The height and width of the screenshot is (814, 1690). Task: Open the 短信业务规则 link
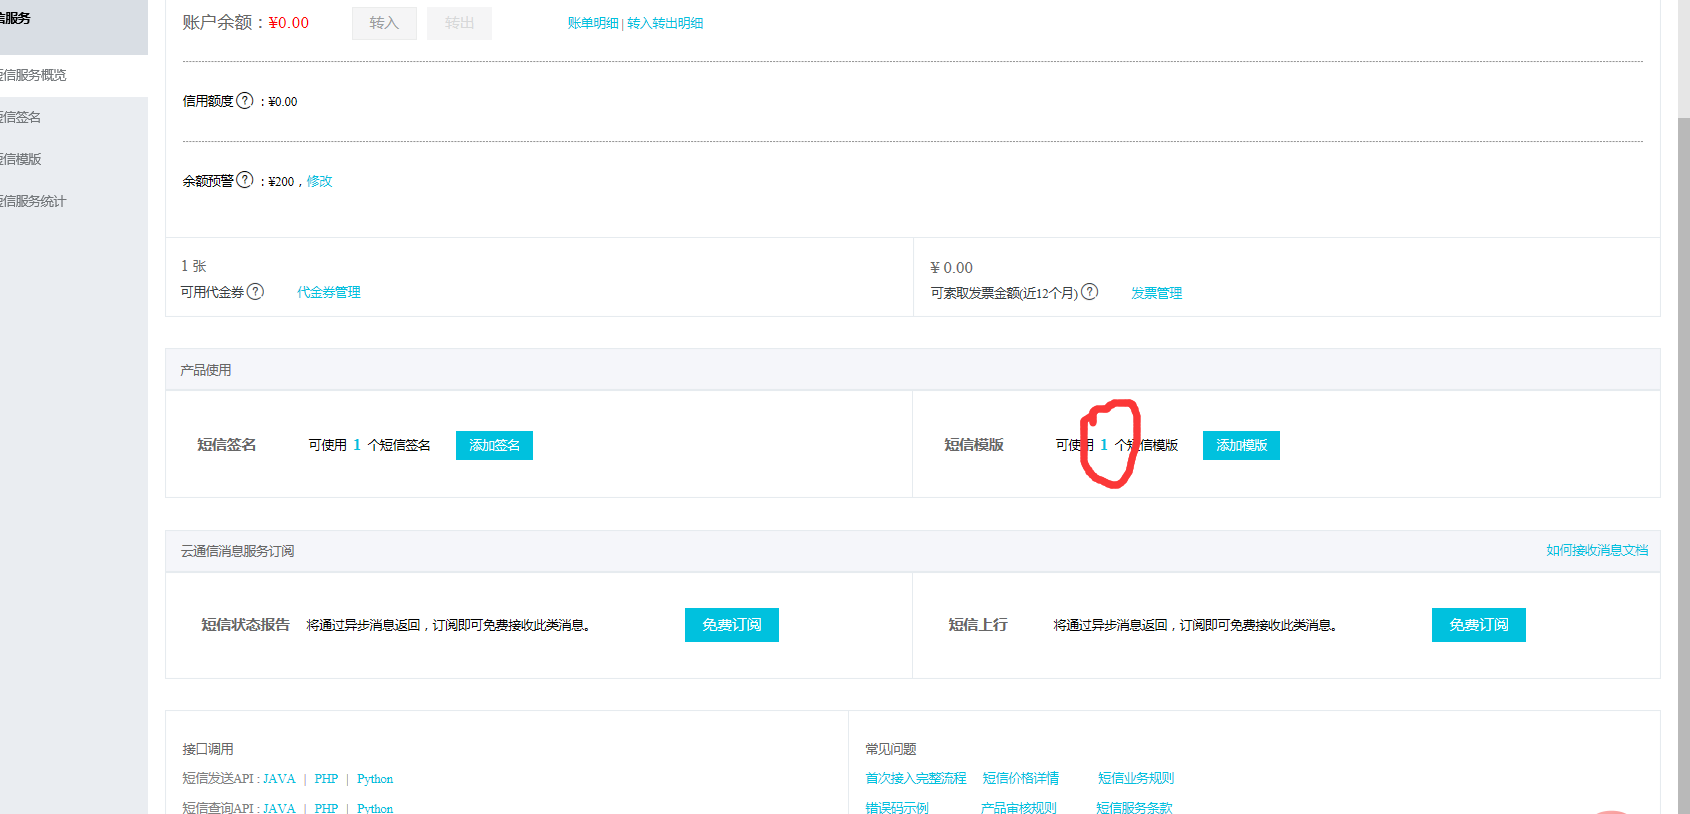[x=1136, y=778]
